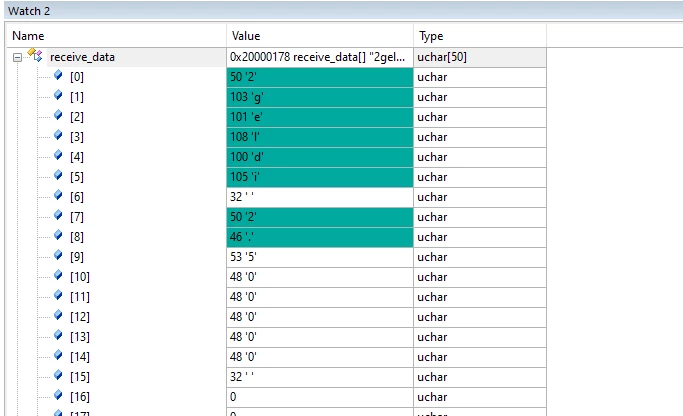Click the blue icon beside element [12]
The width and height of the screenshot is (683, 416).
[58, 315]
